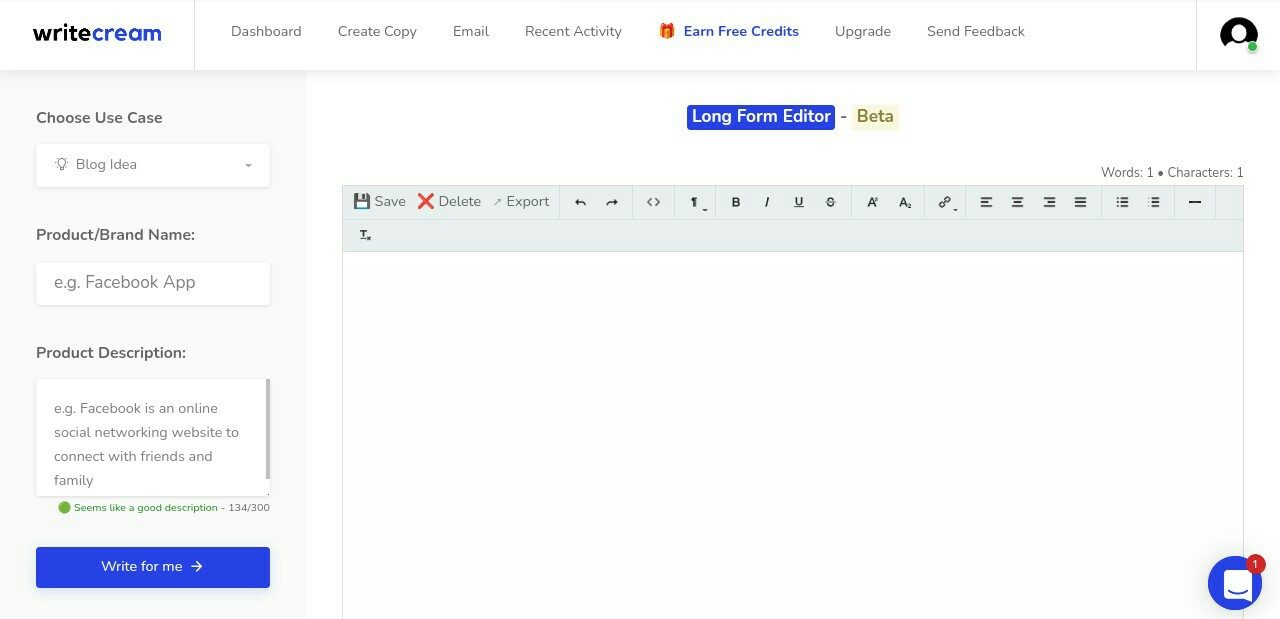Image resolution: width=1280 pixels, height=619 pixels.
Task: Open the paragraph format dropdown in the toolbar
Action: coord(695,201)
